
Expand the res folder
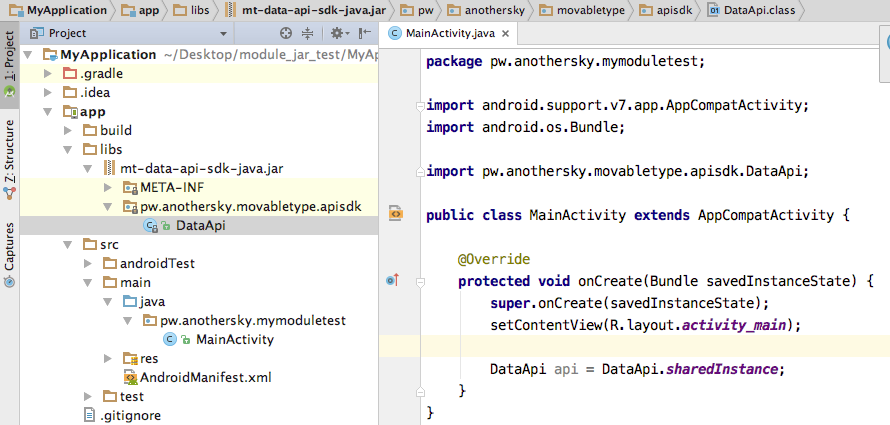point(107,359)
